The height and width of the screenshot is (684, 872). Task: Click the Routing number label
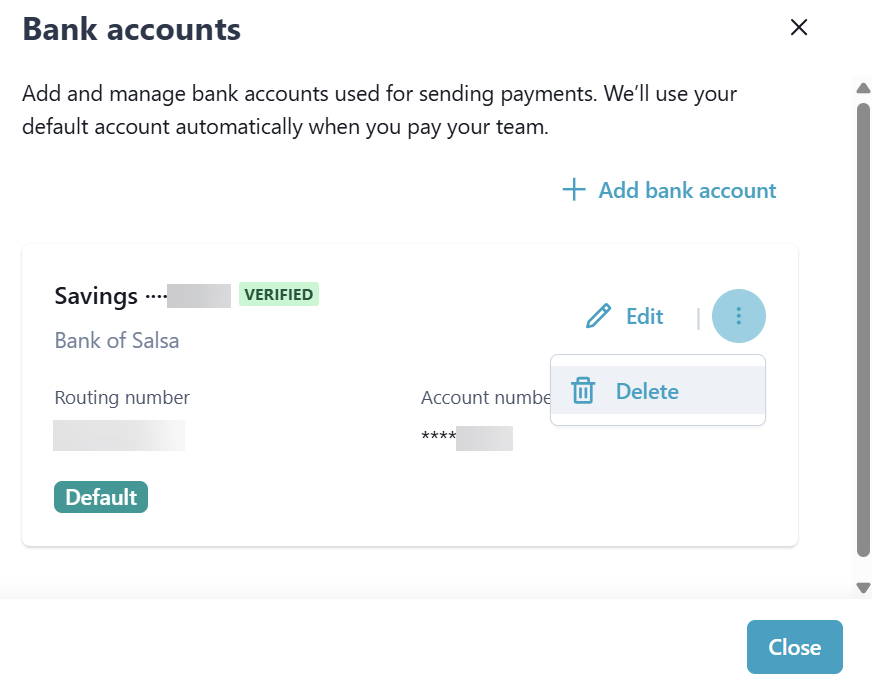122,397
